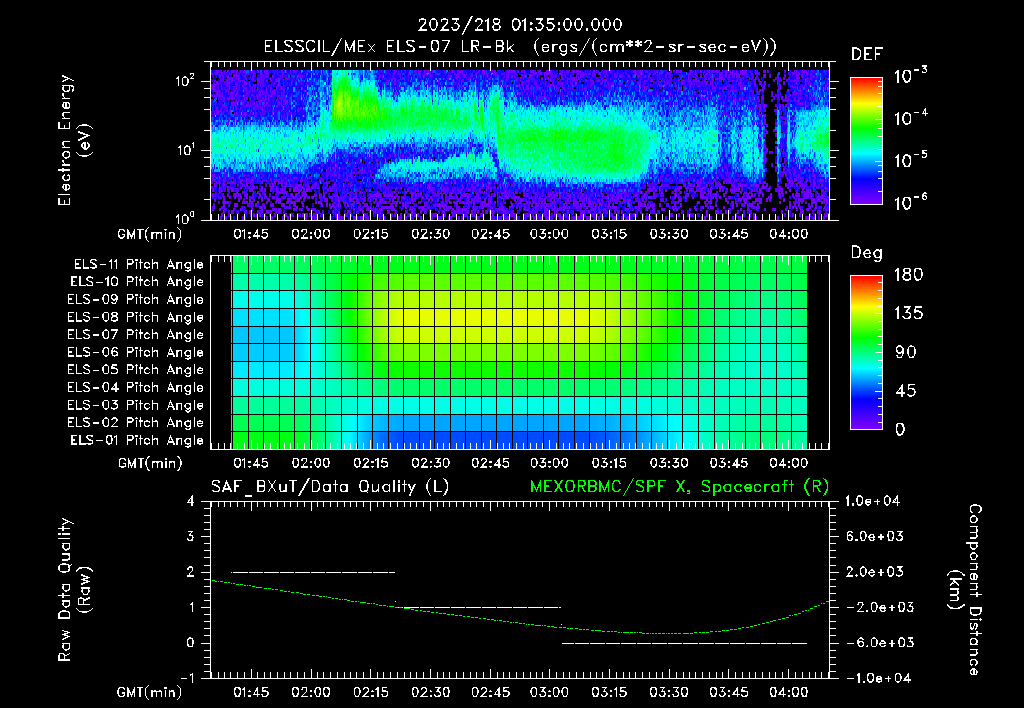The width and height of the screenshot is (1024, 708).
Task: Select the Electron Energy (eV) axis label
Action: (x=74, y=140)
